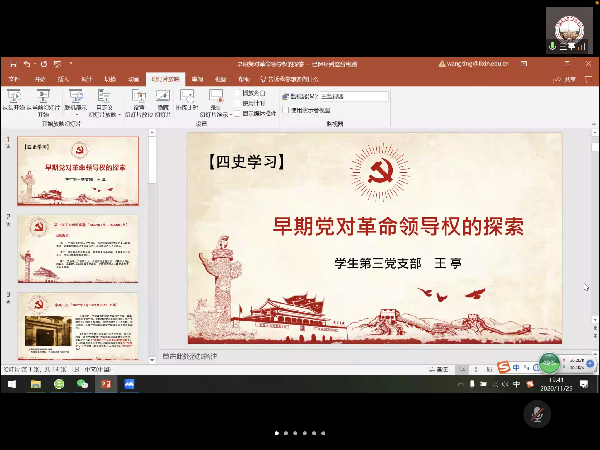The width and height of the screenshot is (600, 450).
Task: Expand the Custom Slide Show dropdown arrow
Action: pos(120,114)
